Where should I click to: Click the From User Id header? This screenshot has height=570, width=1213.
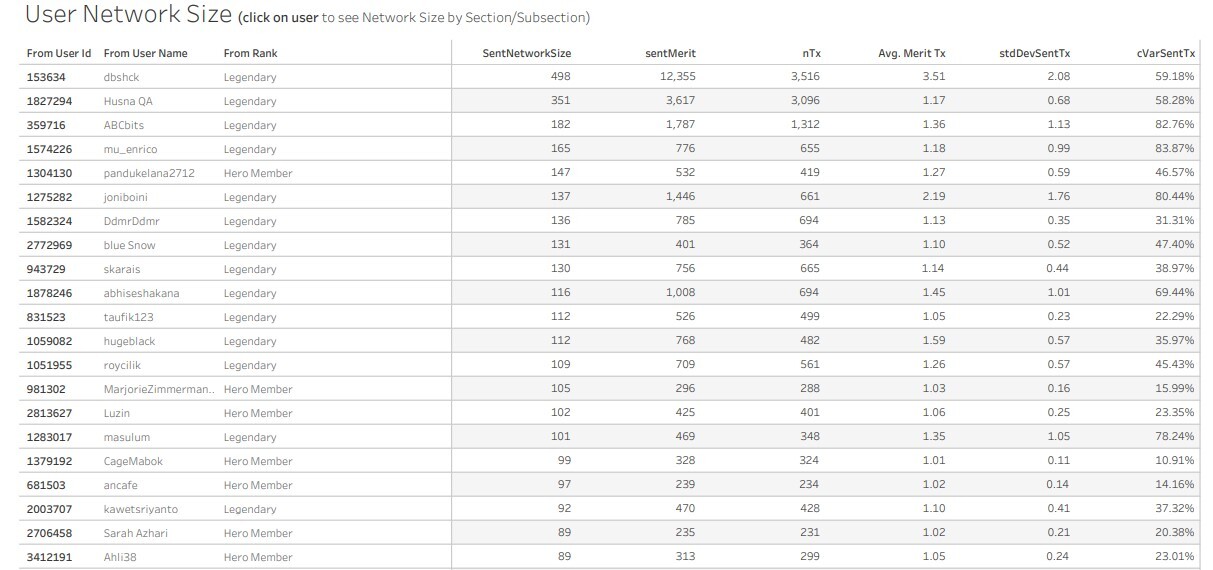click(59, 53)
